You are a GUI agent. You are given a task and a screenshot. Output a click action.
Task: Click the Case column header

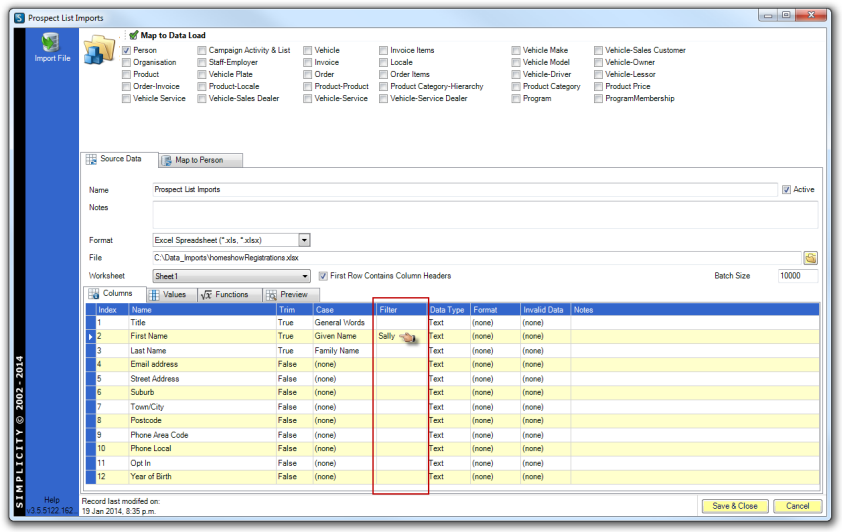click(x=344, y=310)
